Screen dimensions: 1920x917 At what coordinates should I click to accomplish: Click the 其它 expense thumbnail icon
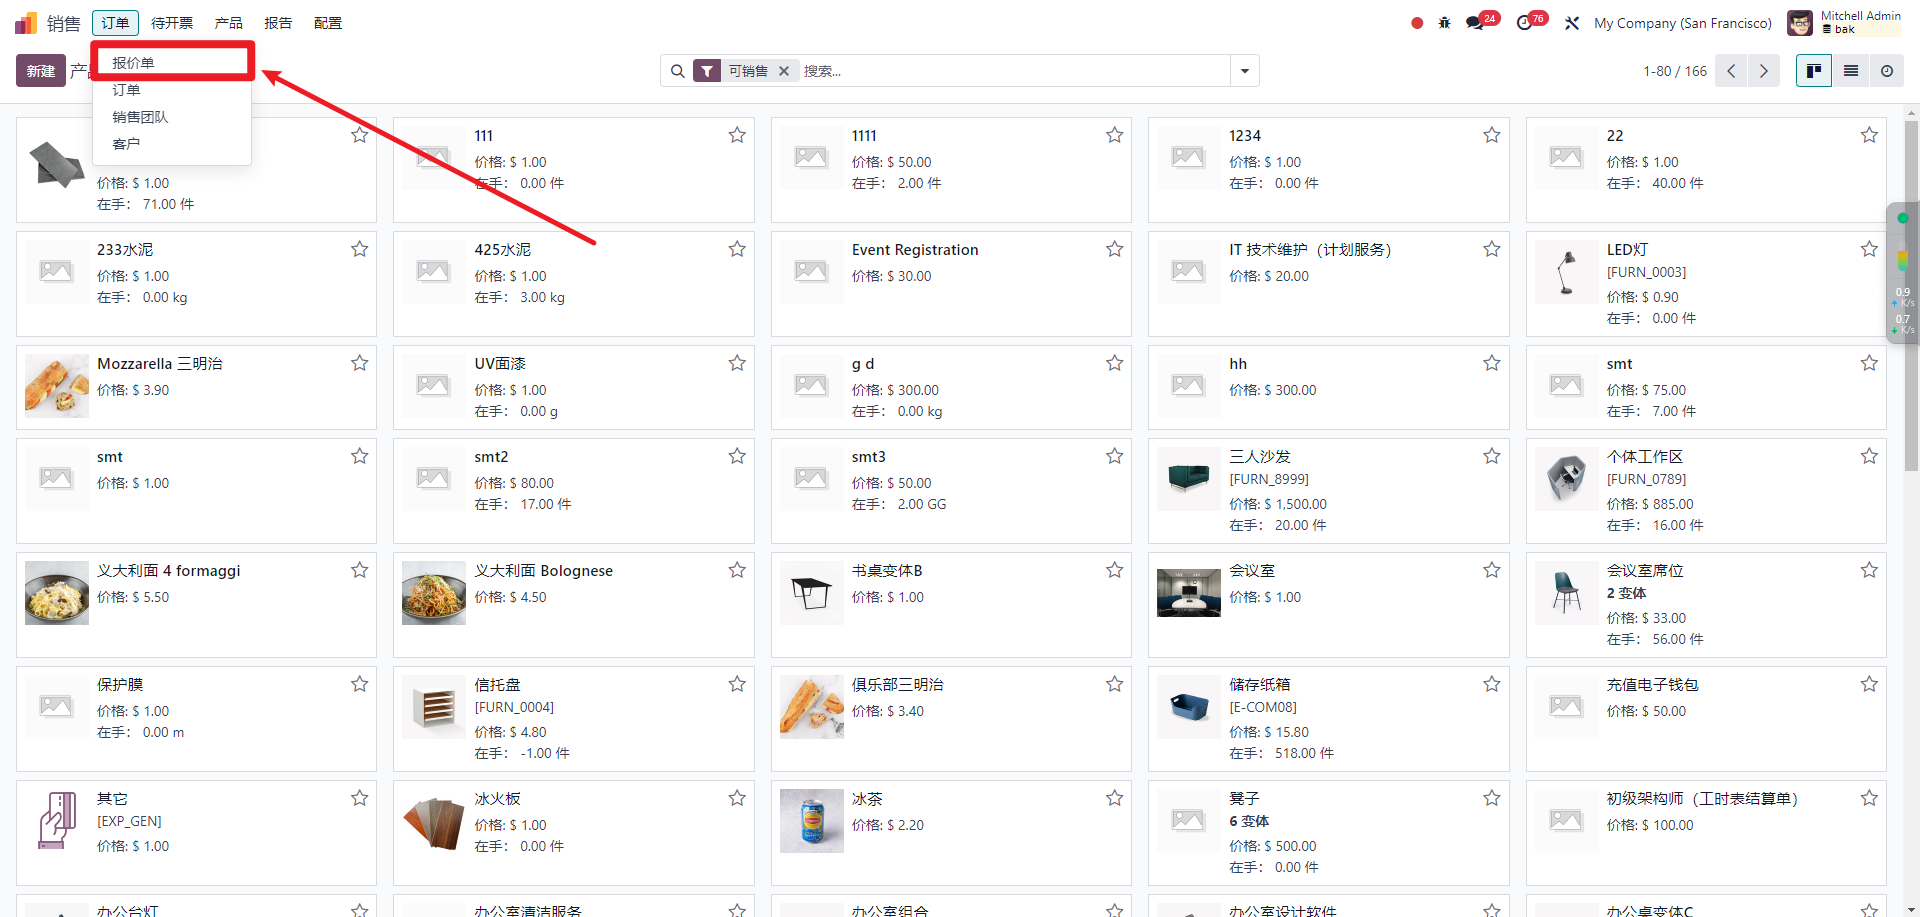pyautogui.click(x=57, y=821)
